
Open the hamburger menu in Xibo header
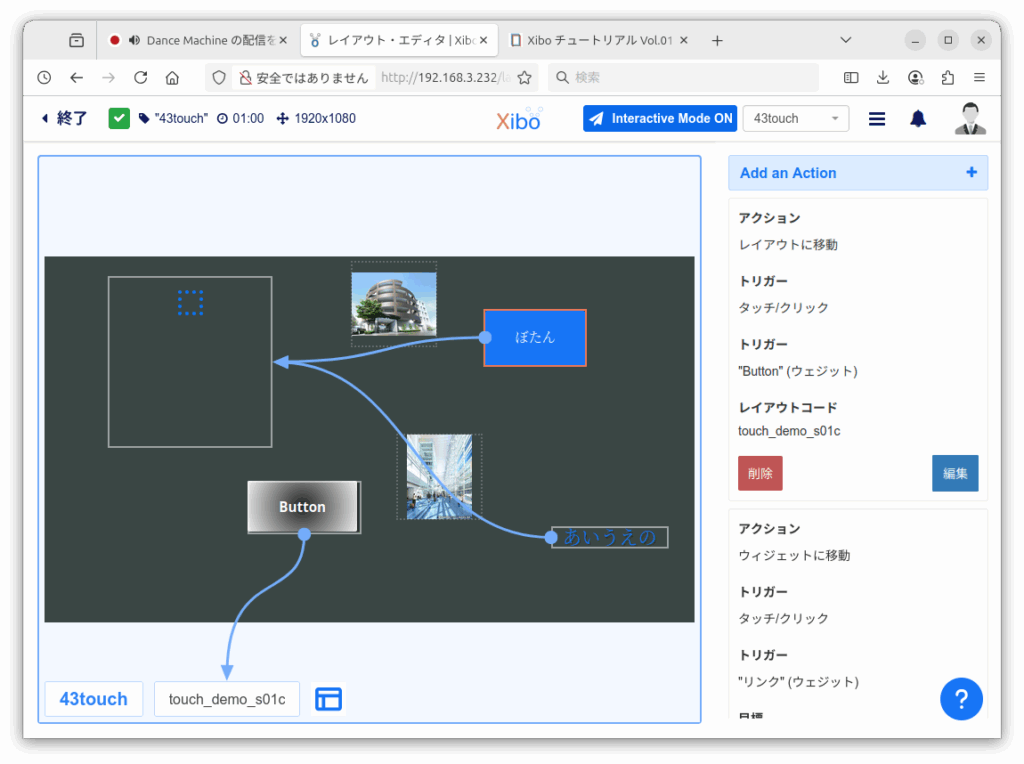tap(877, 119)
